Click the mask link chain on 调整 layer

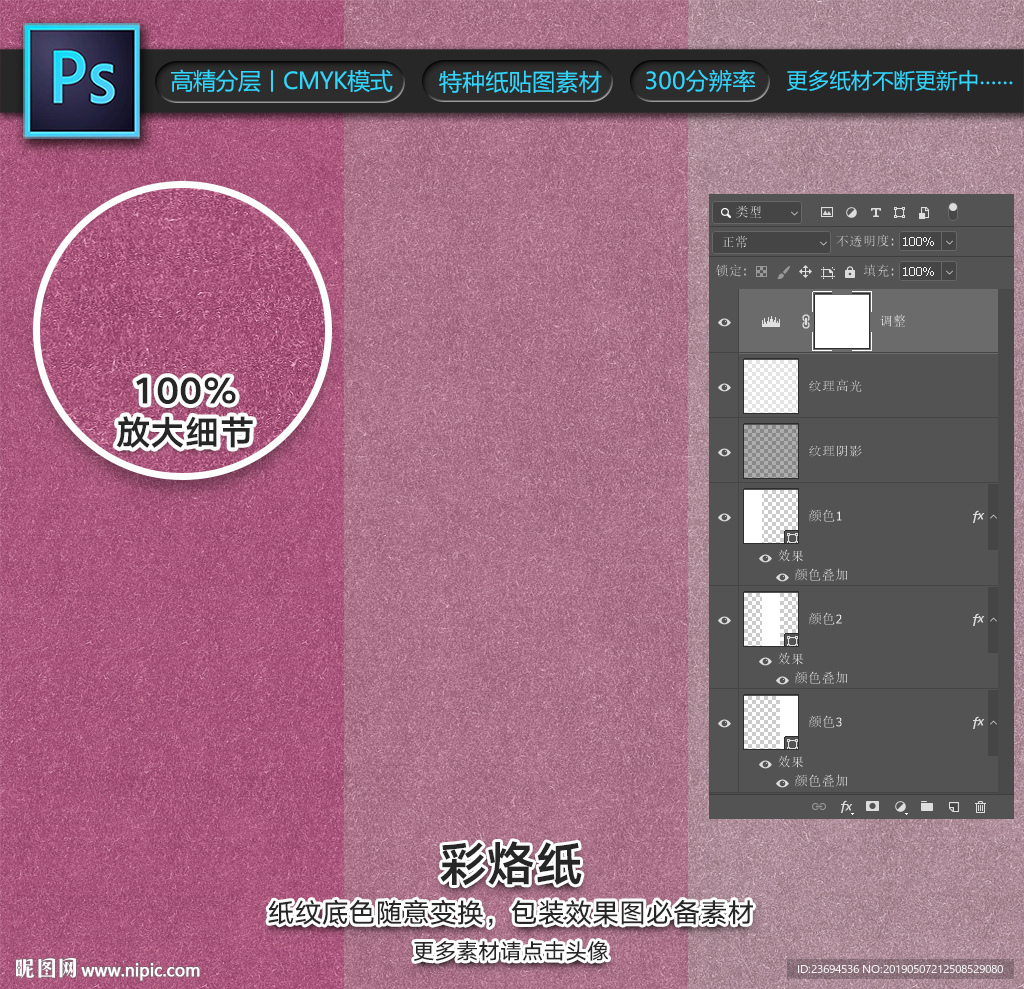click(x=806, y=321)
